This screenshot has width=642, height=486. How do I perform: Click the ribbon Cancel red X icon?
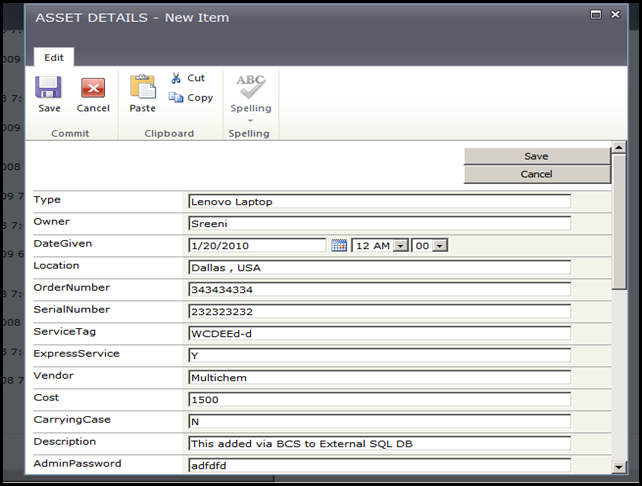(93, 88)
